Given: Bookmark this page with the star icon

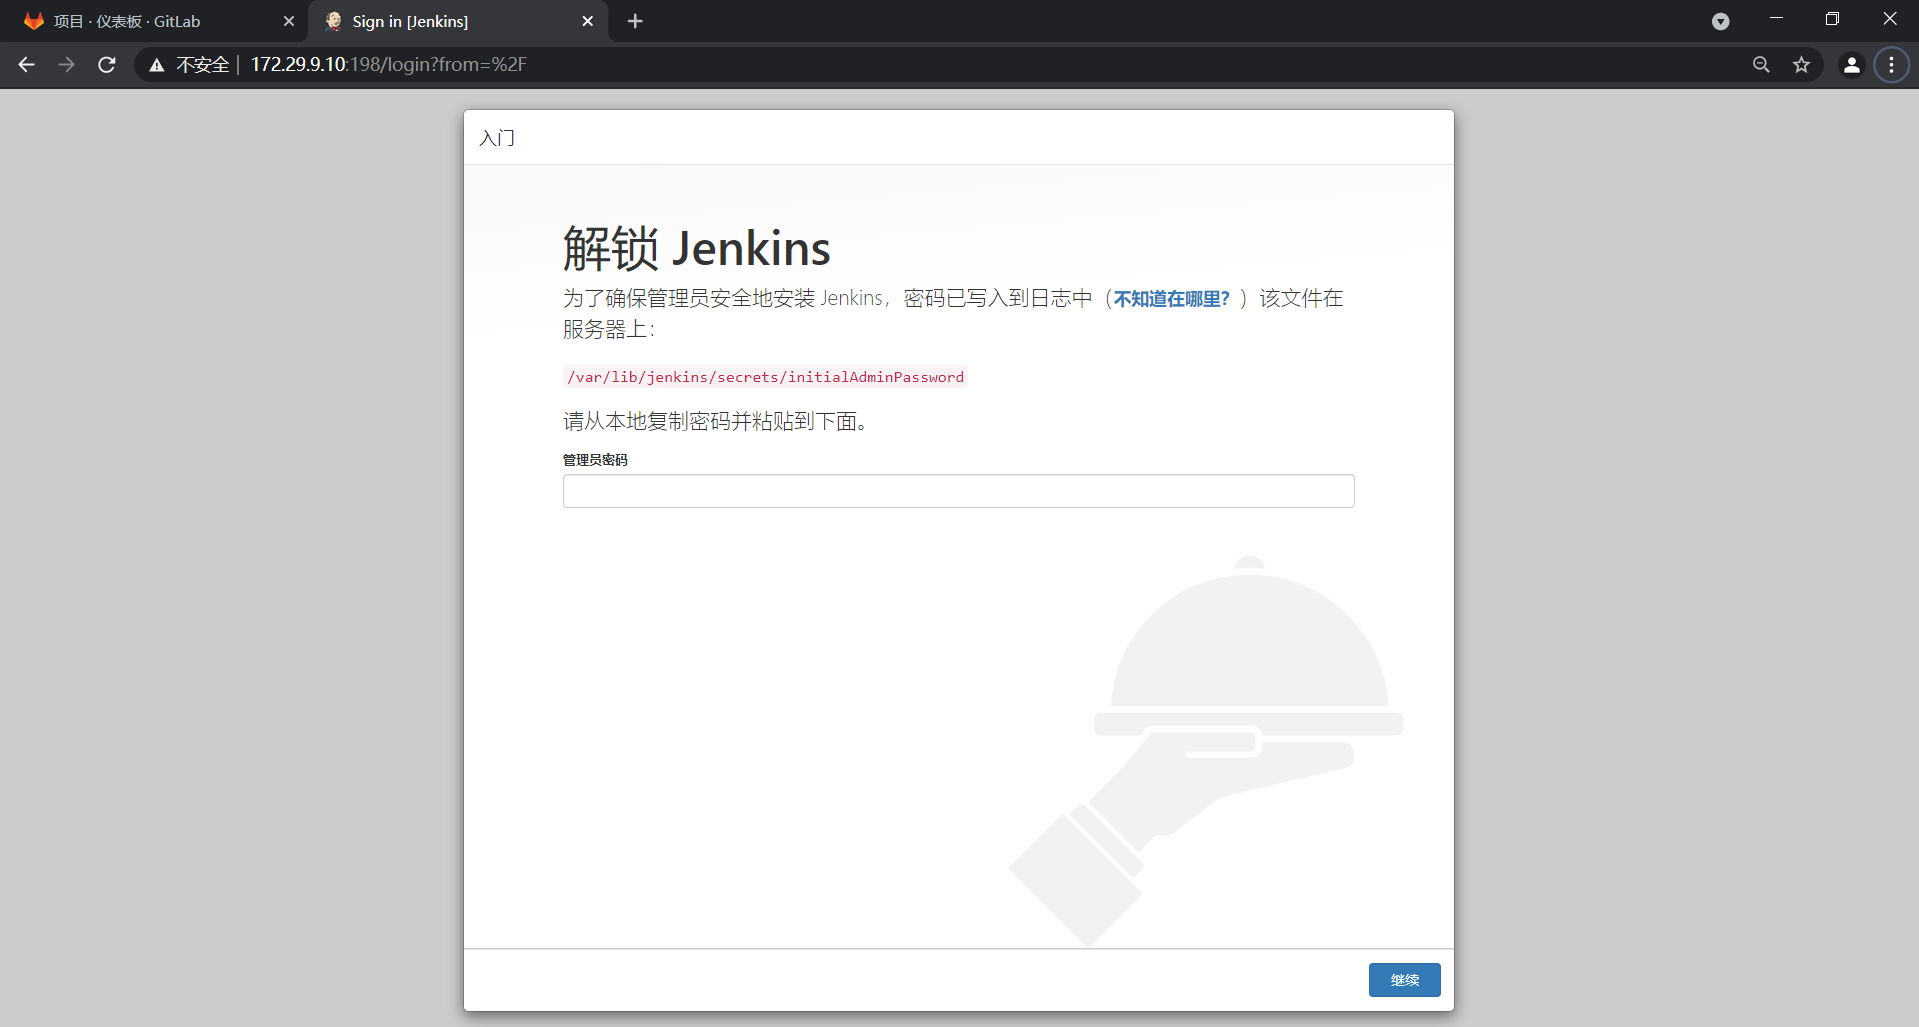Looking at the screenshot, I should pyautogui.click(x=1801, y=65).
